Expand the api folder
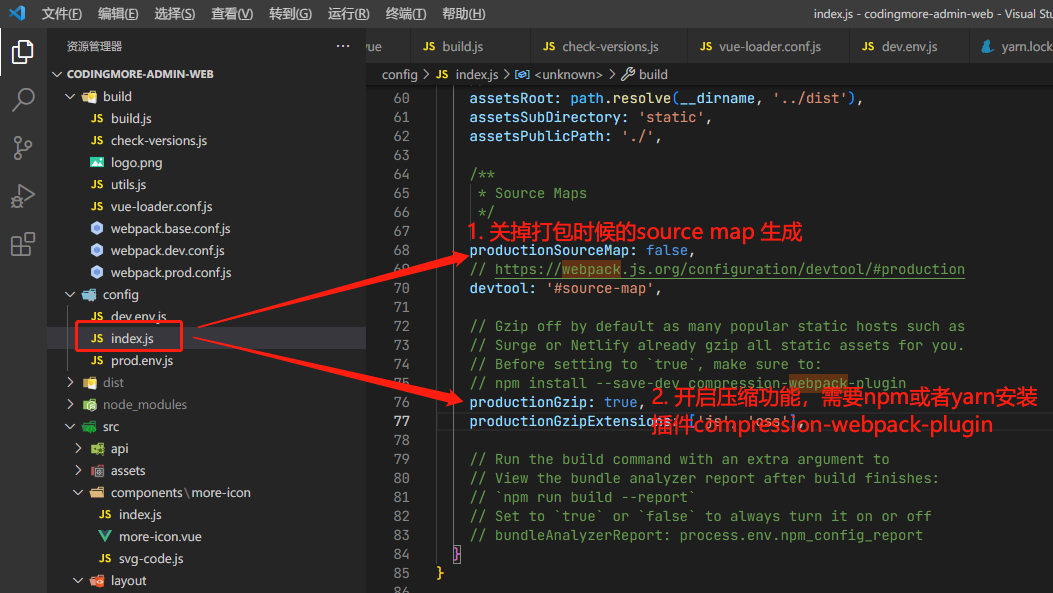The image size is (1053, 593). click(78, 448)
